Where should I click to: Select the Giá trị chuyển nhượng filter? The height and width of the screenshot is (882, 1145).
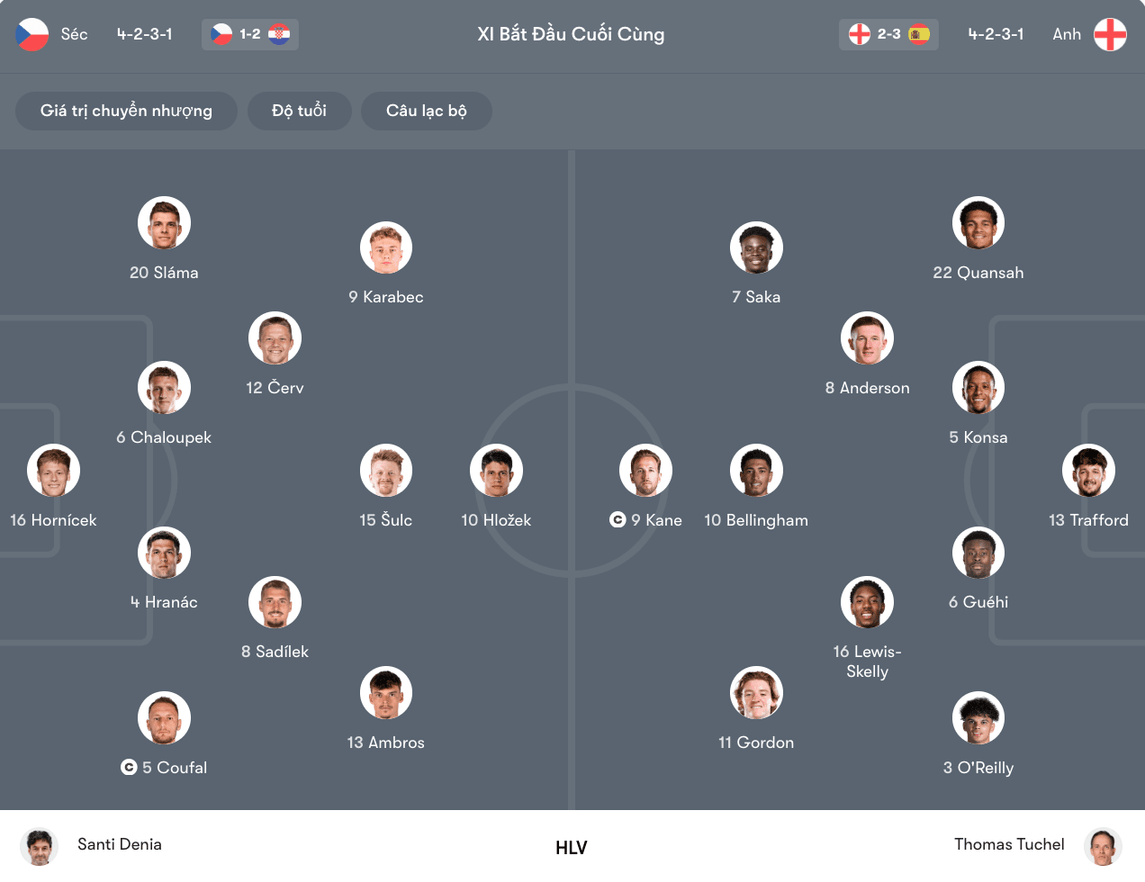(x=126, y=111)
